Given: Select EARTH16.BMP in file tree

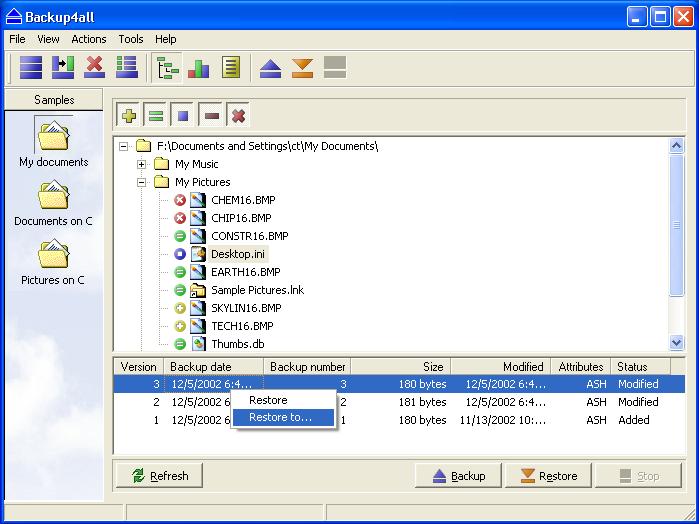Looking at the screenshot, I should [x=246, y=272].
